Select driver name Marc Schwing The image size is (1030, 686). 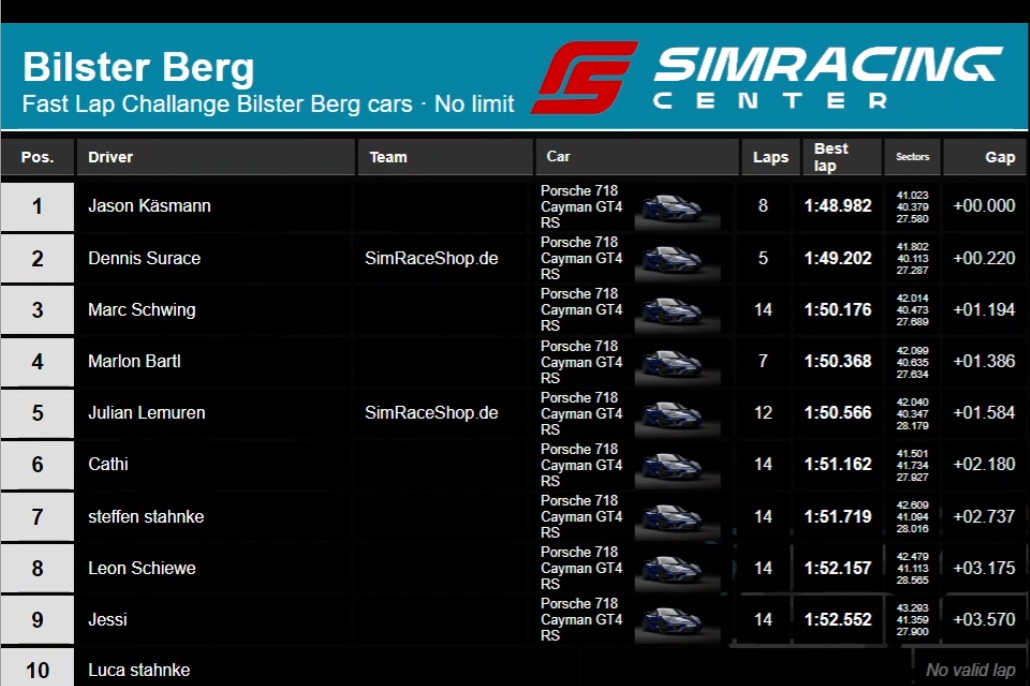(x=142, y=309)
